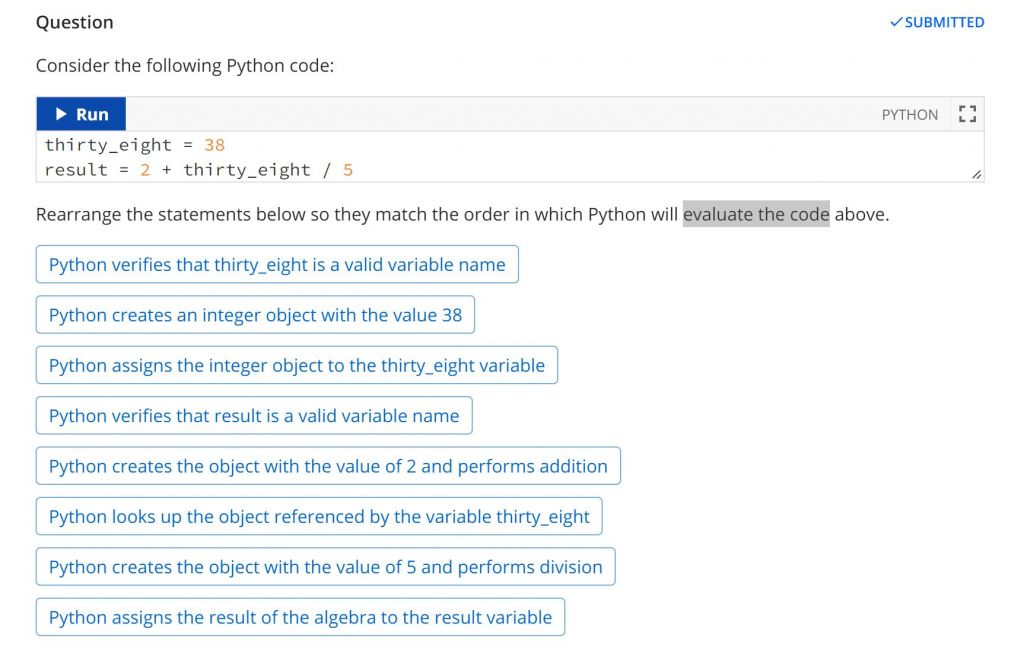The height and width of the screenshot is (648, 1024).
Task: Select the statement verifying result variable name
Action: point(254,415)
